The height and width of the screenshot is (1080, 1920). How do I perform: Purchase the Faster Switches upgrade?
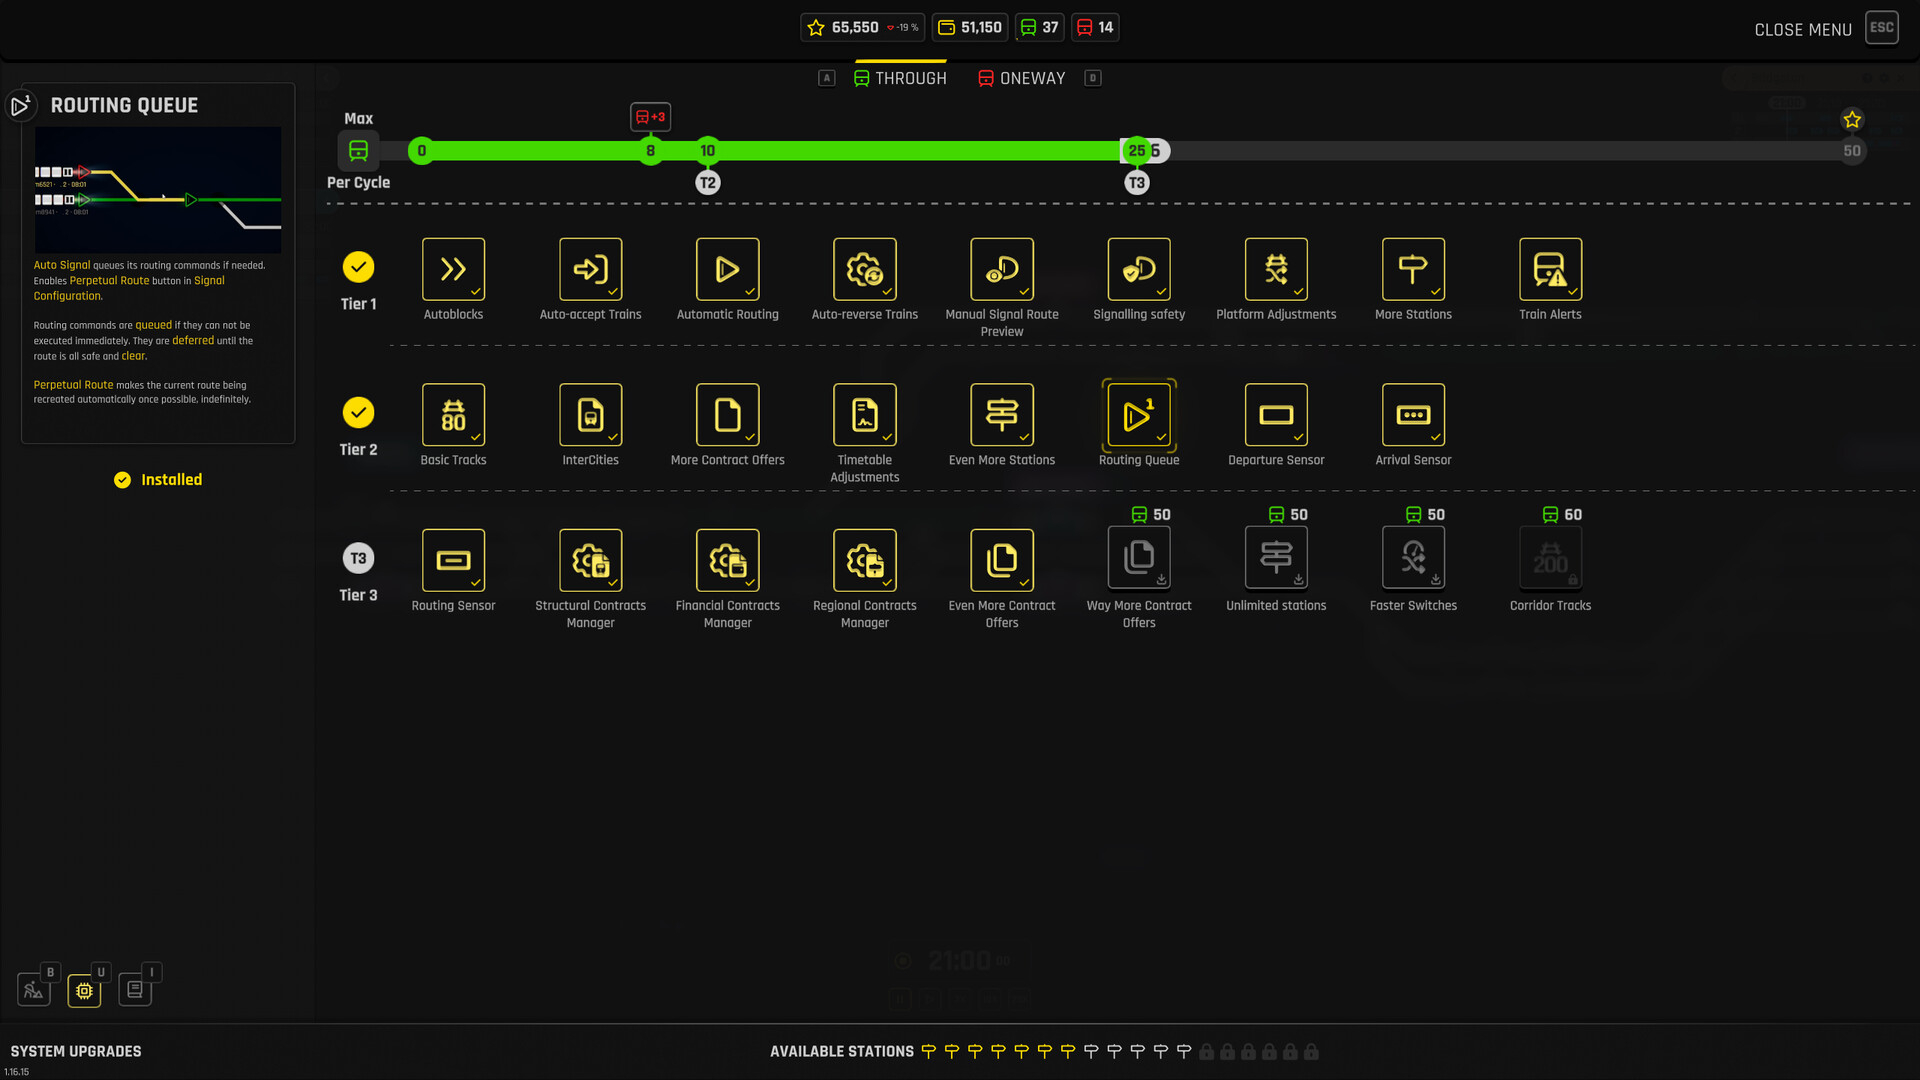click(1412, 560)
